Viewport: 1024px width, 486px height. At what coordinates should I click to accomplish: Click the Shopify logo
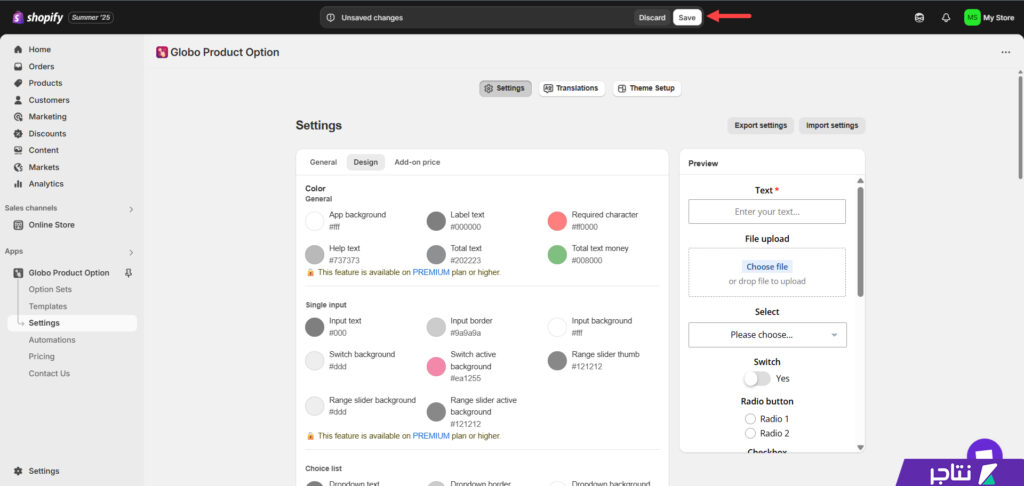click(x=37, y=18)
